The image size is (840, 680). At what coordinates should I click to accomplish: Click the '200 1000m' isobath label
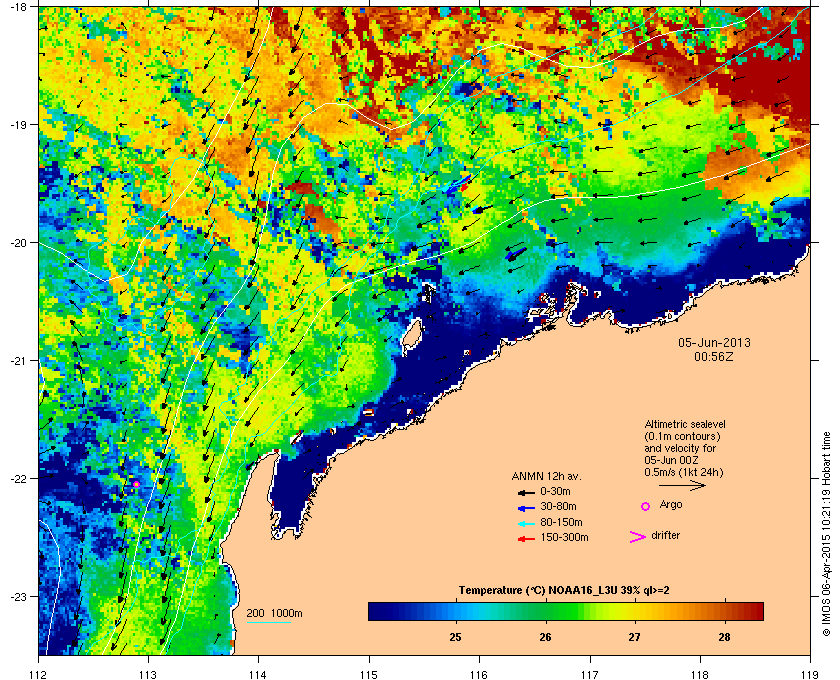click(x=274, y=614)
